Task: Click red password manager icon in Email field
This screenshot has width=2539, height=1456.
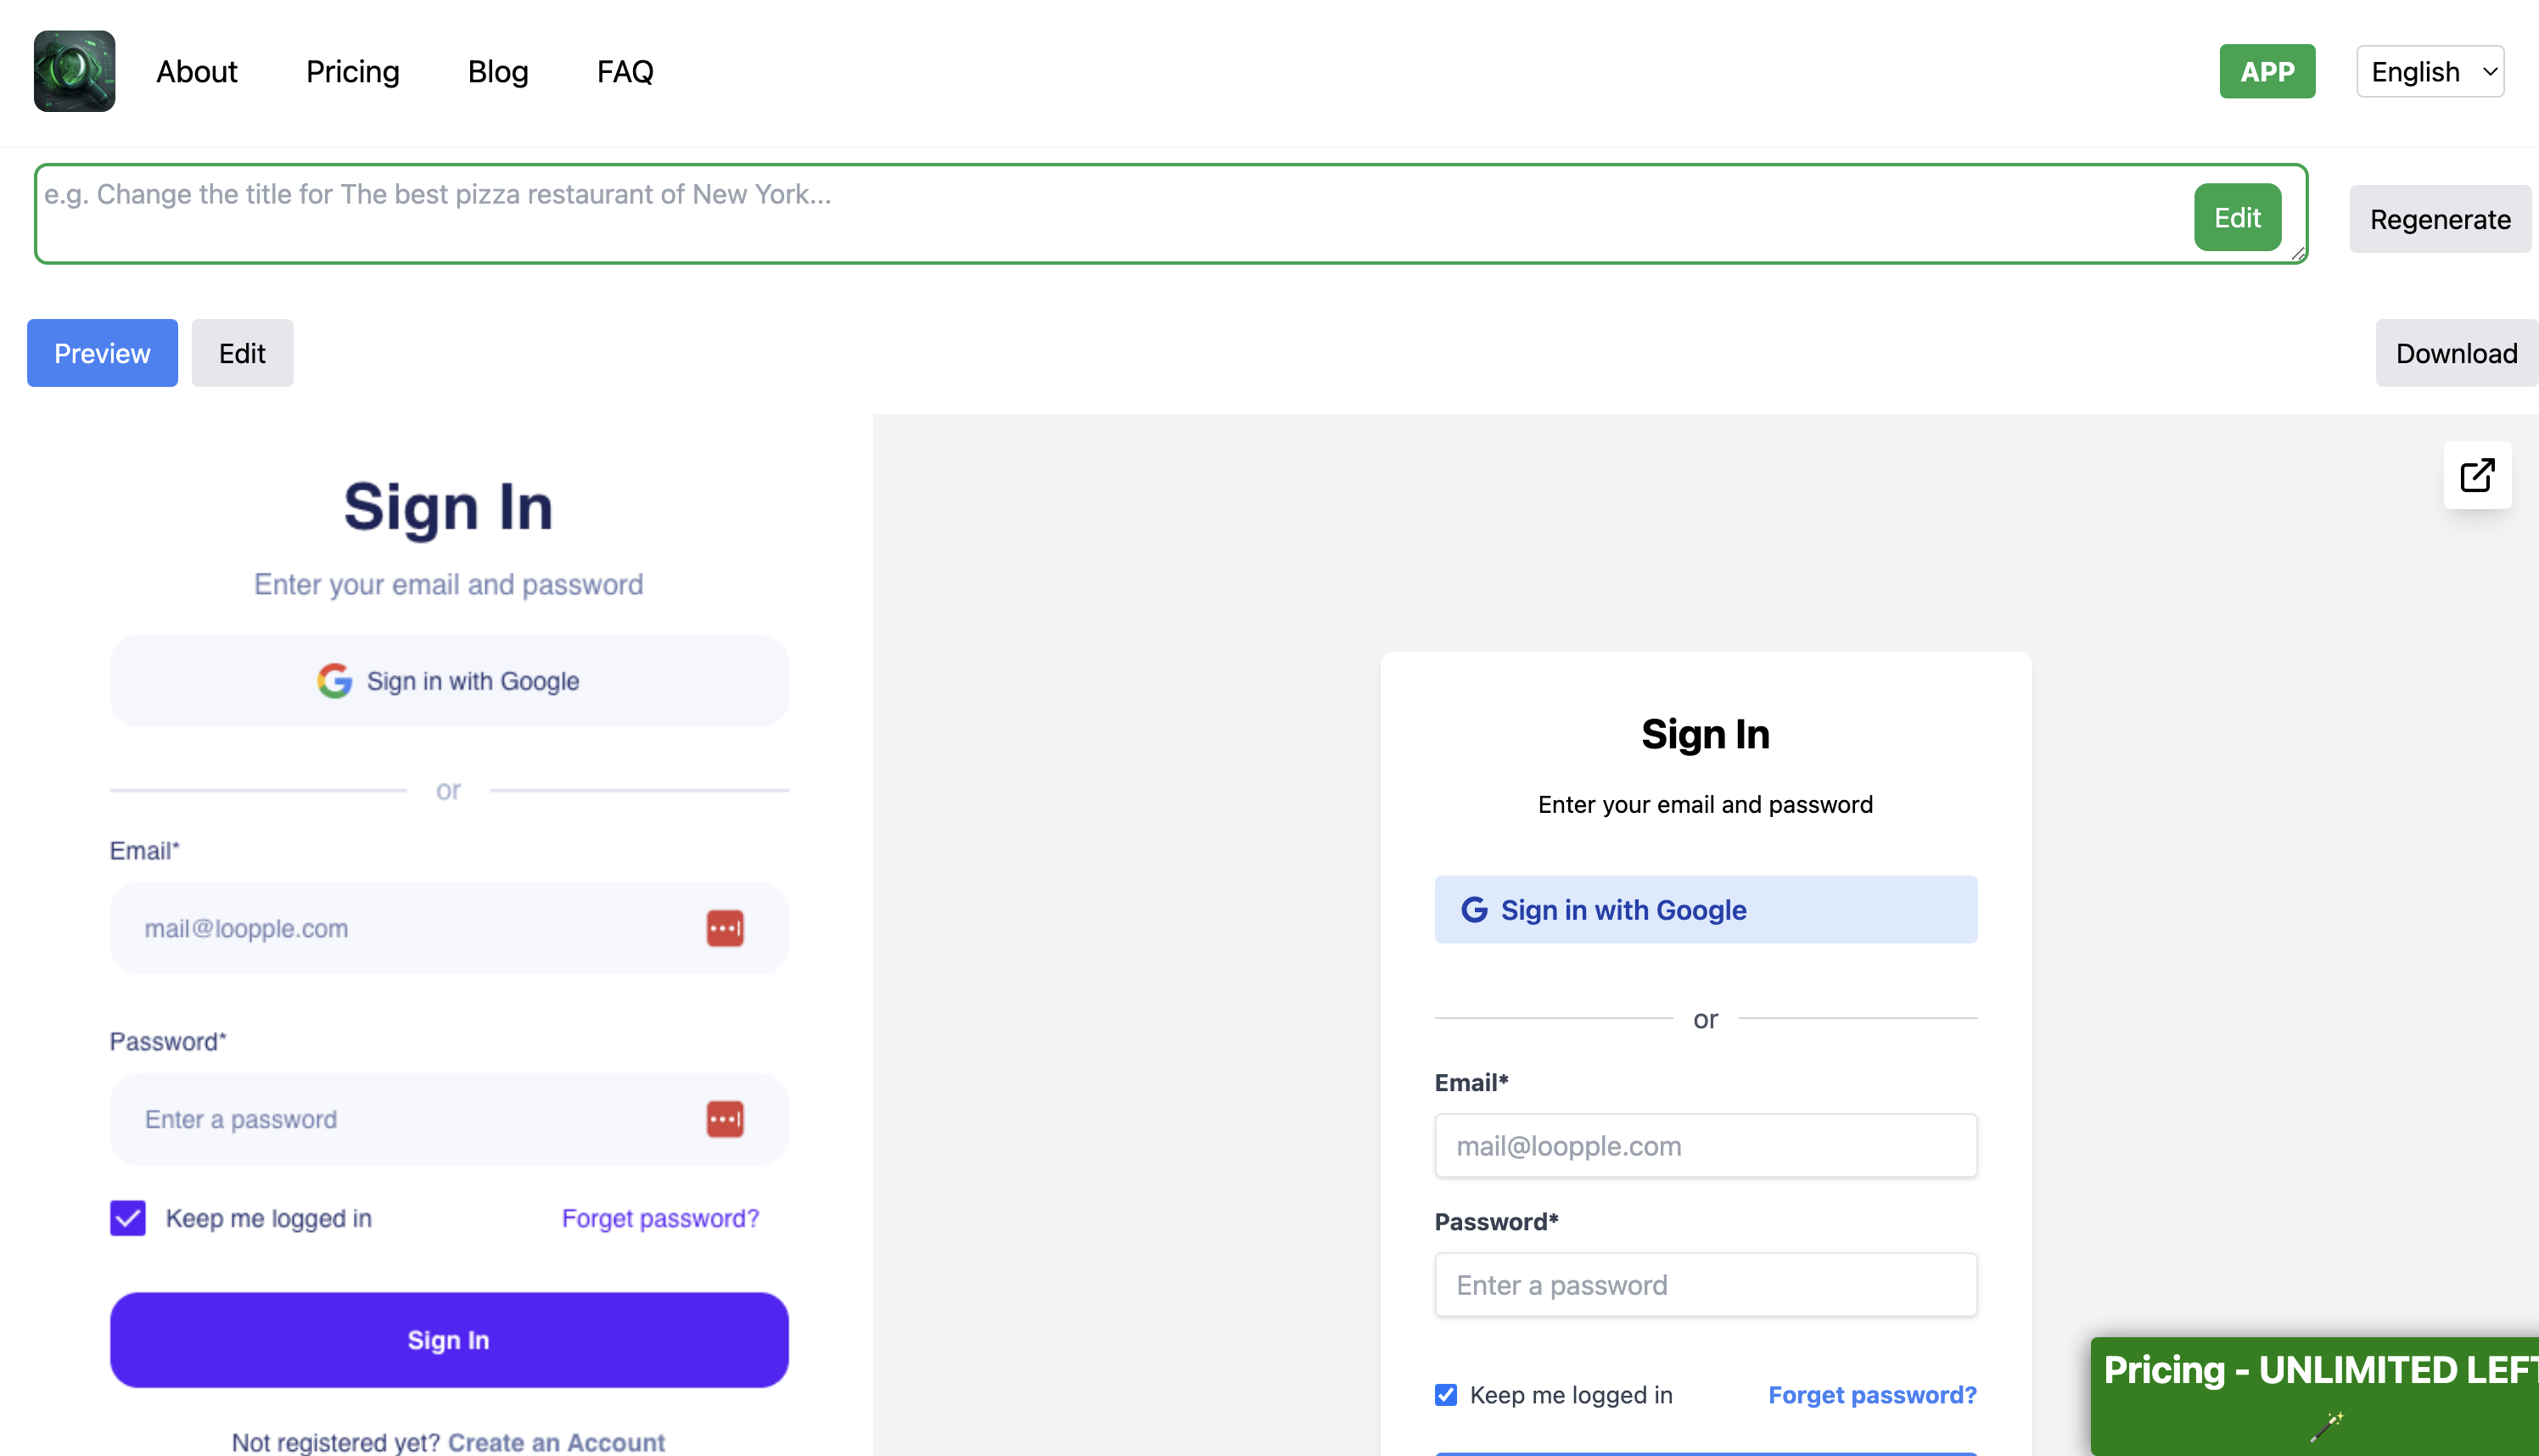Action: (x=724, y=928)
